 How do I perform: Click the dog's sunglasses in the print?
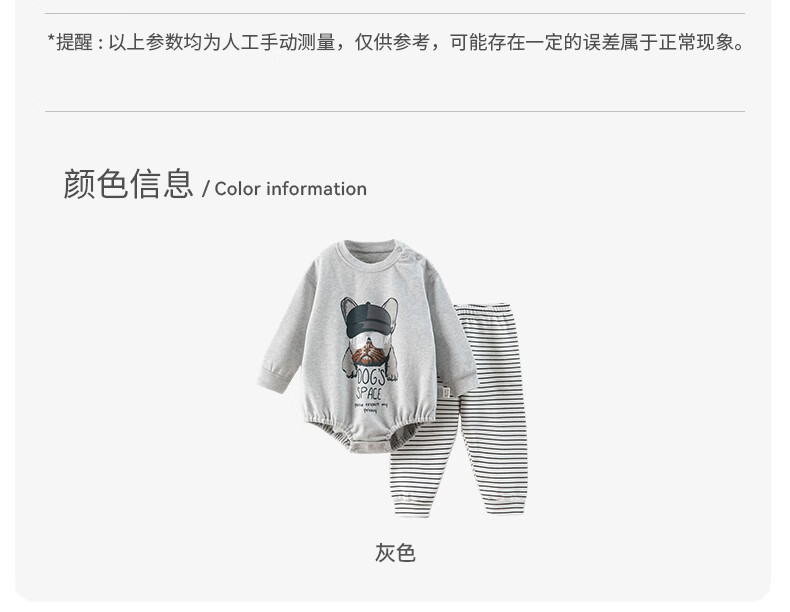(369, 343)
